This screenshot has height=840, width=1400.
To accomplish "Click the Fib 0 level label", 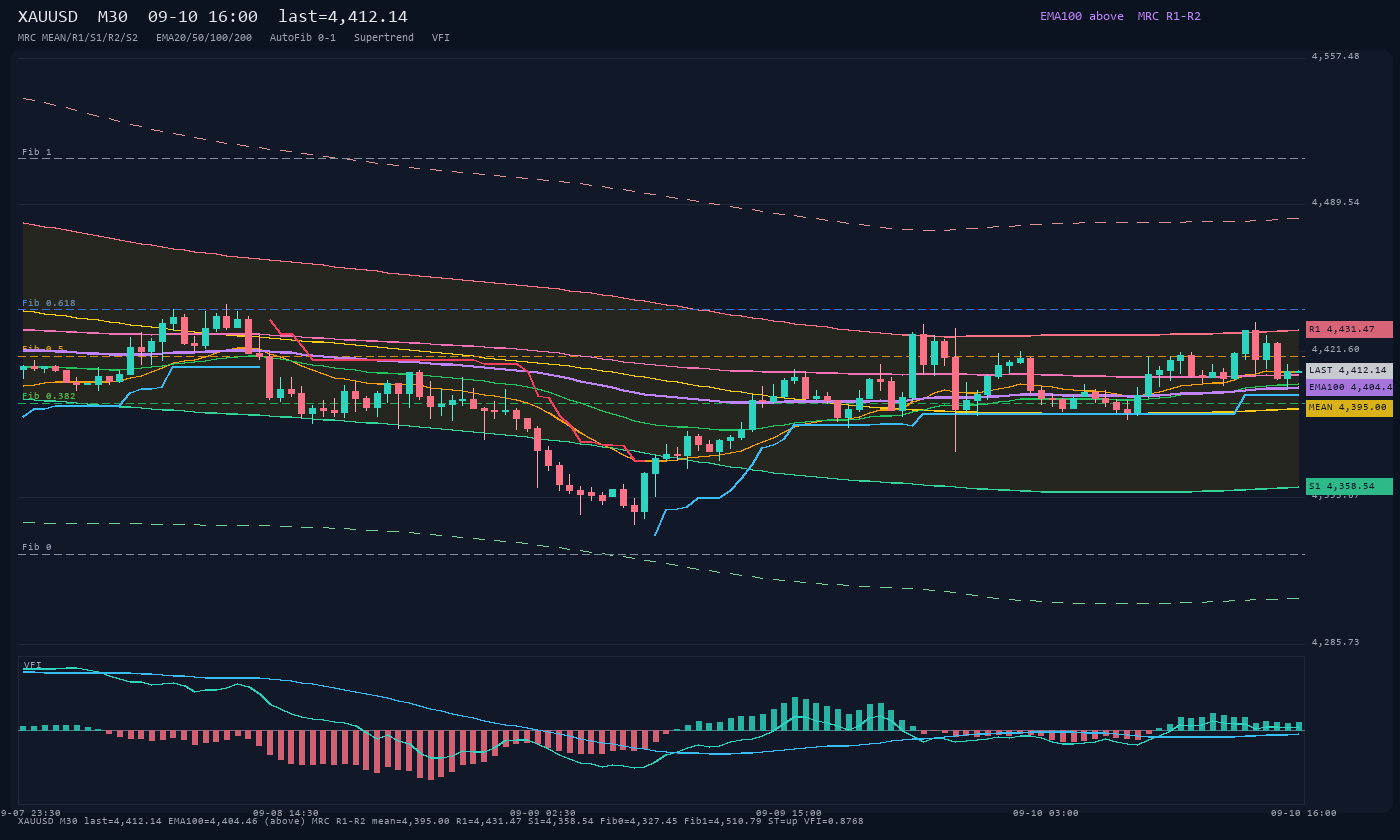I will [x=37, y=547].
